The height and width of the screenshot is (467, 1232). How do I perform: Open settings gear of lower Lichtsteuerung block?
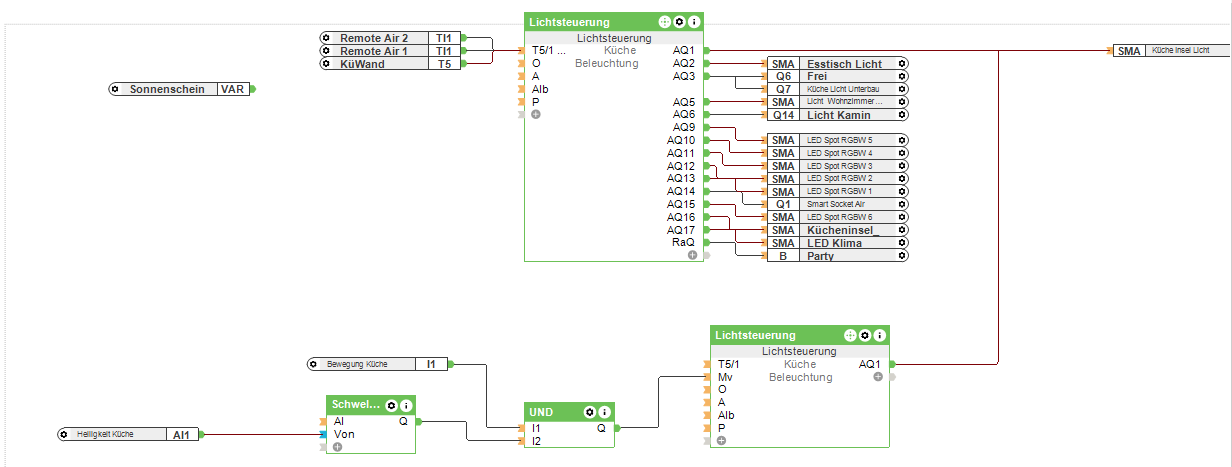point(865,335)
